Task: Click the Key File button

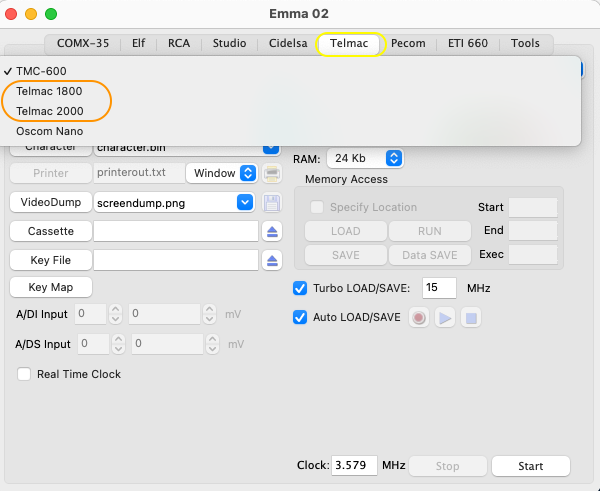Action: (x=51, y=260)
